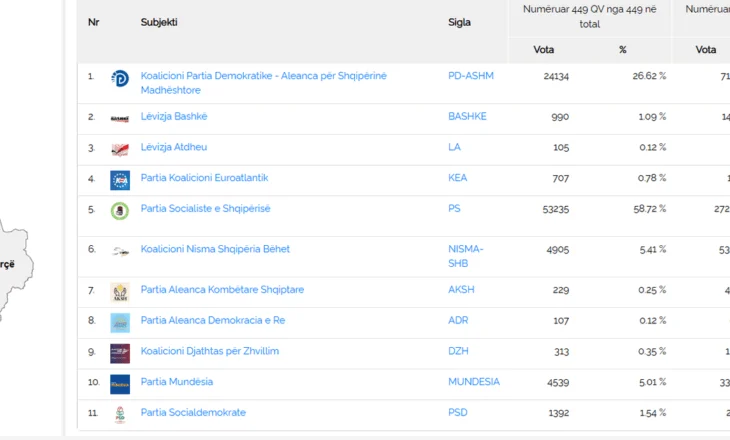Select the 1392 votes cell
This screenshot has height=440, width=730.
(x=559, y=413)
